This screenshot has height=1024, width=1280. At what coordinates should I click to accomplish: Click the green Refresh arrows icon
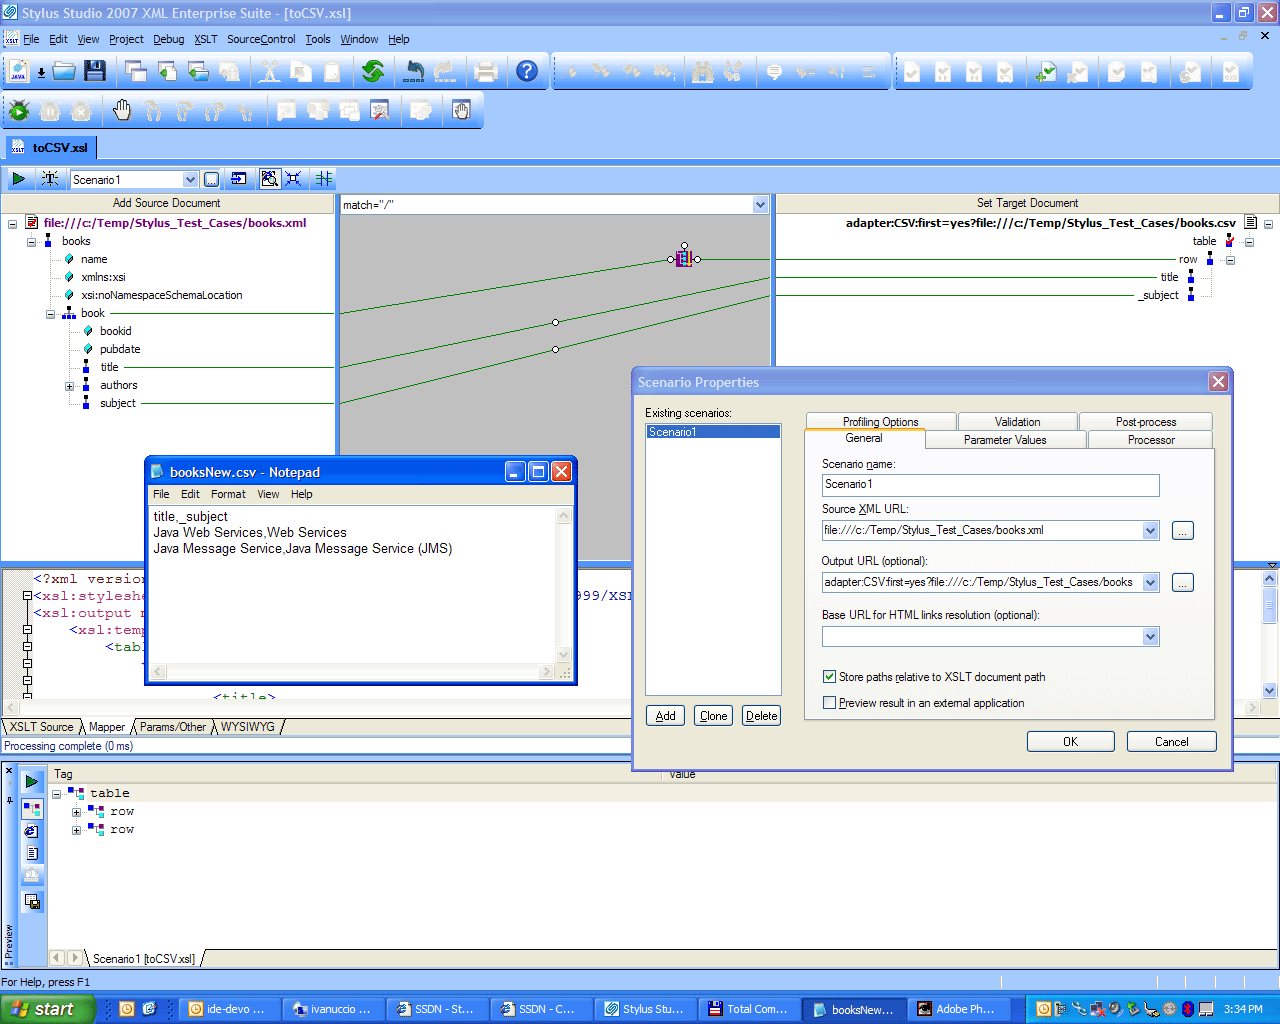(373, 71)
